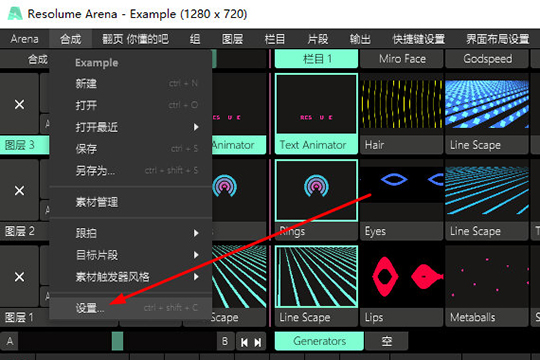Open the 快捷键设置 menu
Screen dimensions: 540x360
tap(419, 39)
